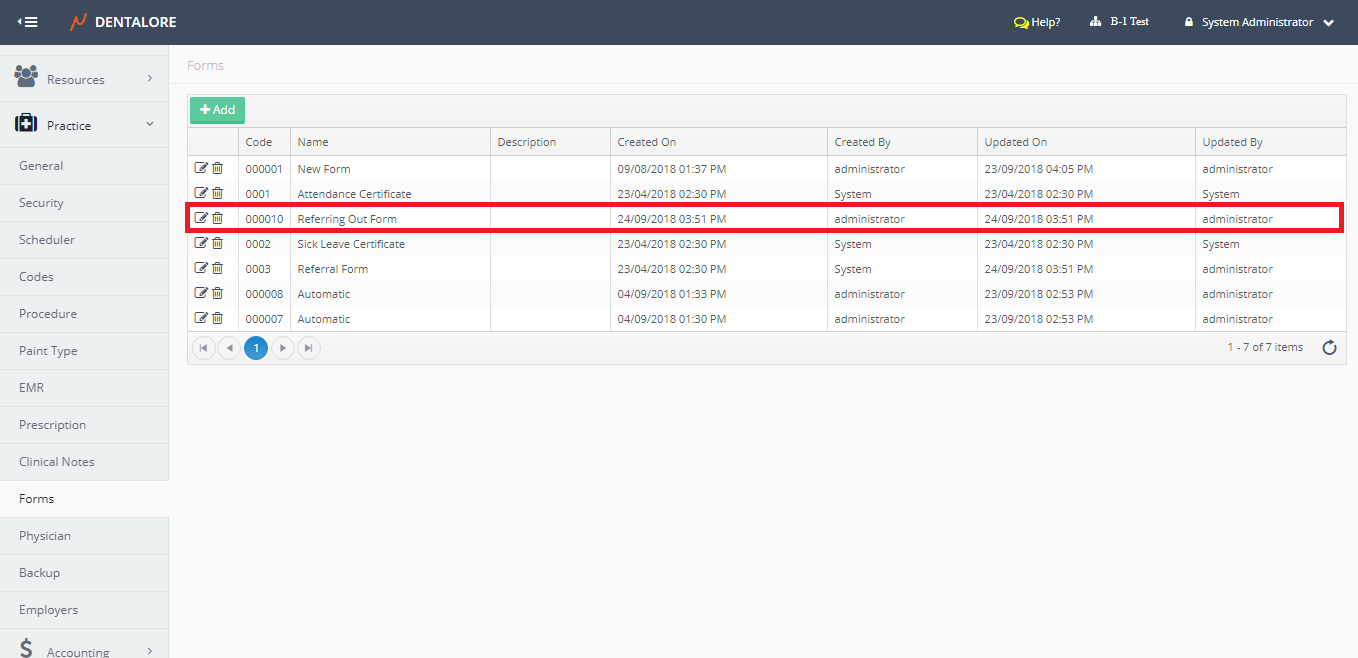Delete the Attendance Certificate form row
Image resolution: width=1358 pixels, height=658 pixels.
pos(217,193)
